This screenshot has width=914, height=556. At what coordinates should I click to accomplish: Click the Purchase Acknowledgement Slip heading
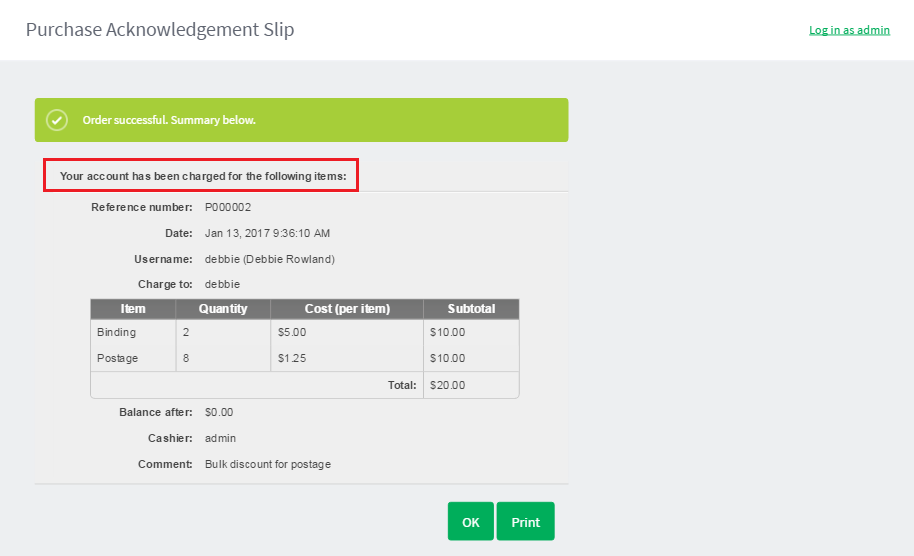tap(160, 29)
